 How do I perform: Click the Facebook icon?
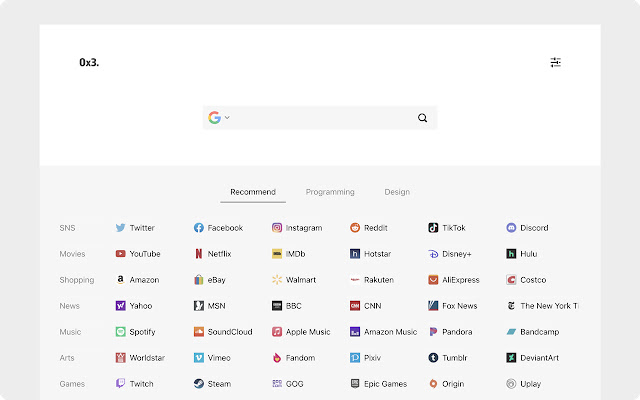198,228
